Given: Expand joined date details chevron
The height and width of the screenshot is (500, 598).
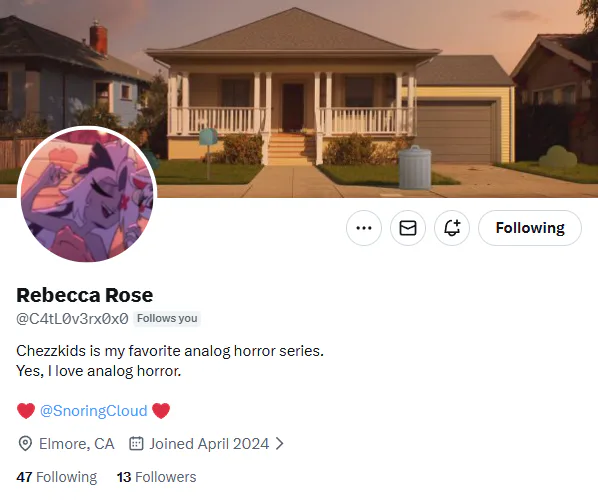Looking at the screenshot, I should [x=280, y=444].
